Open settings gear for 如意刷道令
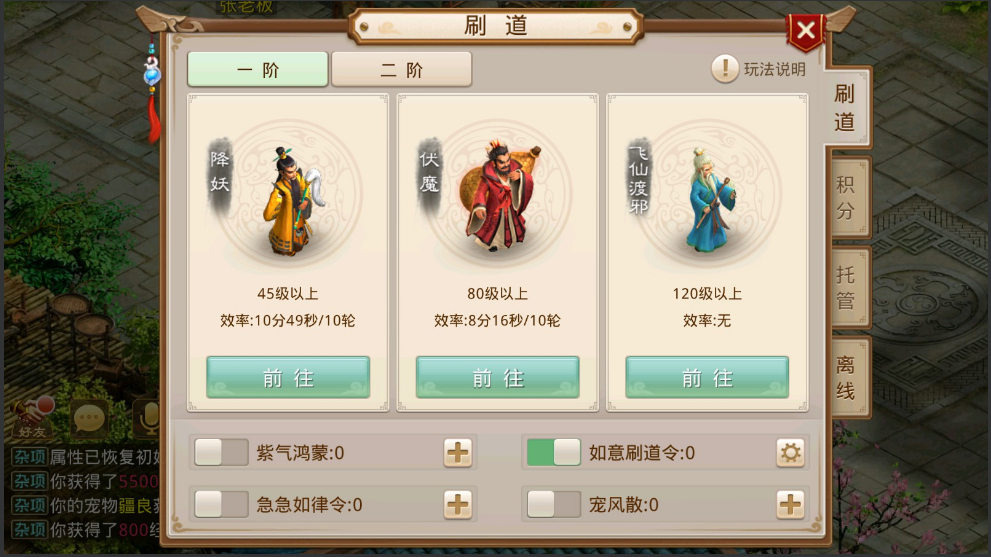 [790, 453]
